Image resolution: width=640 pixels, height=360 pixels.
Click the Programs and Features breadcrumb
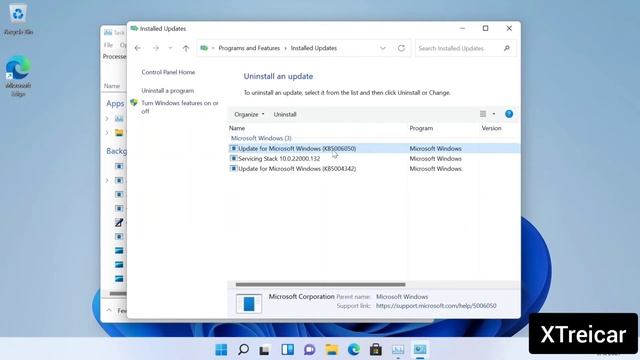point(249,48)
